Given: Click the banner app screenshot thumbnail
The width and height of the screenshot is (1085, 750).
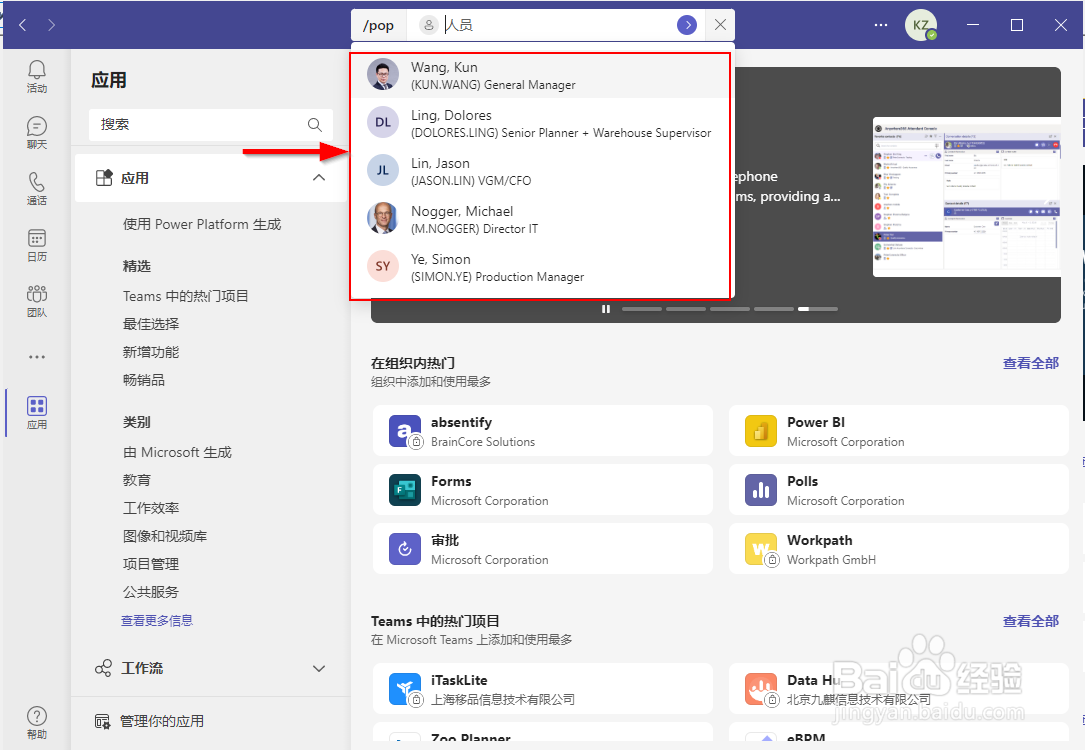Looking at the screenshot, I should [967, 196].
